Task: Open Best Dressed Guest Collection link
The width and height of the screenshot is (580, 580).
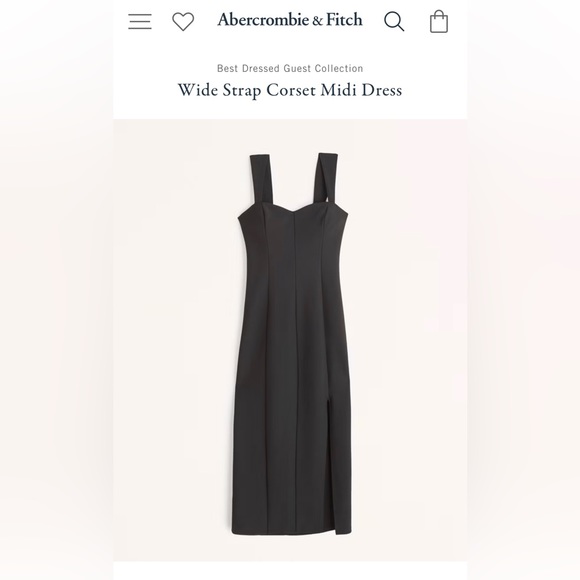Action: click(x=290, y=68)
